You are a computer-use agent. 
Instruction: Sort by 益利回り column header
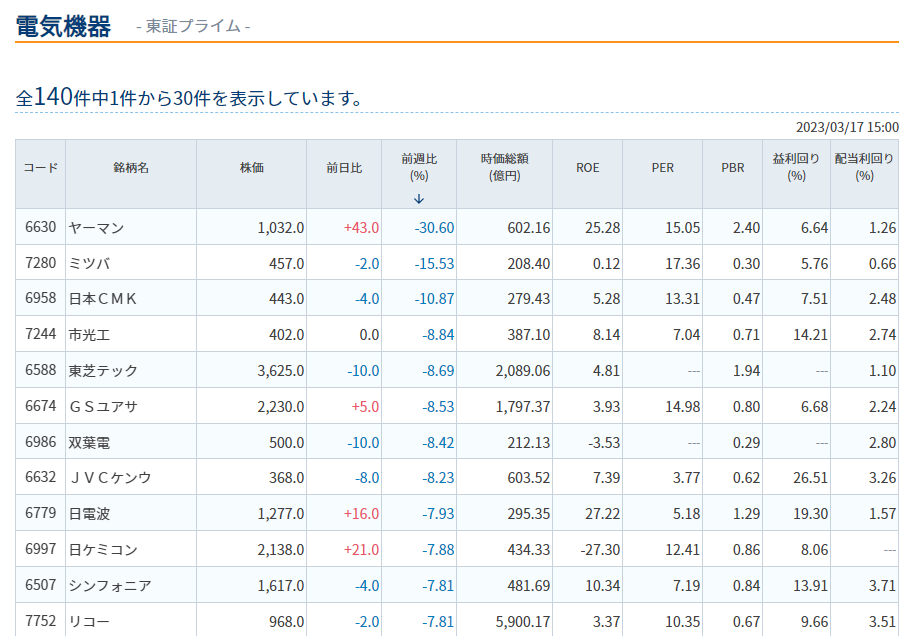pyautogui.click(x=796, y=167)
